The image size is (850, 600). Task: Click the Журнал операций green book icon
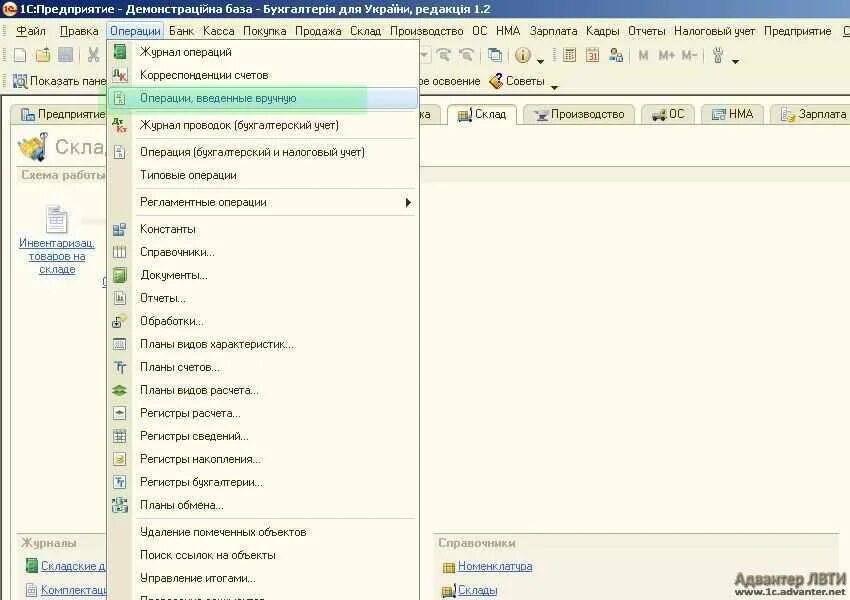[x=119, y=52]
